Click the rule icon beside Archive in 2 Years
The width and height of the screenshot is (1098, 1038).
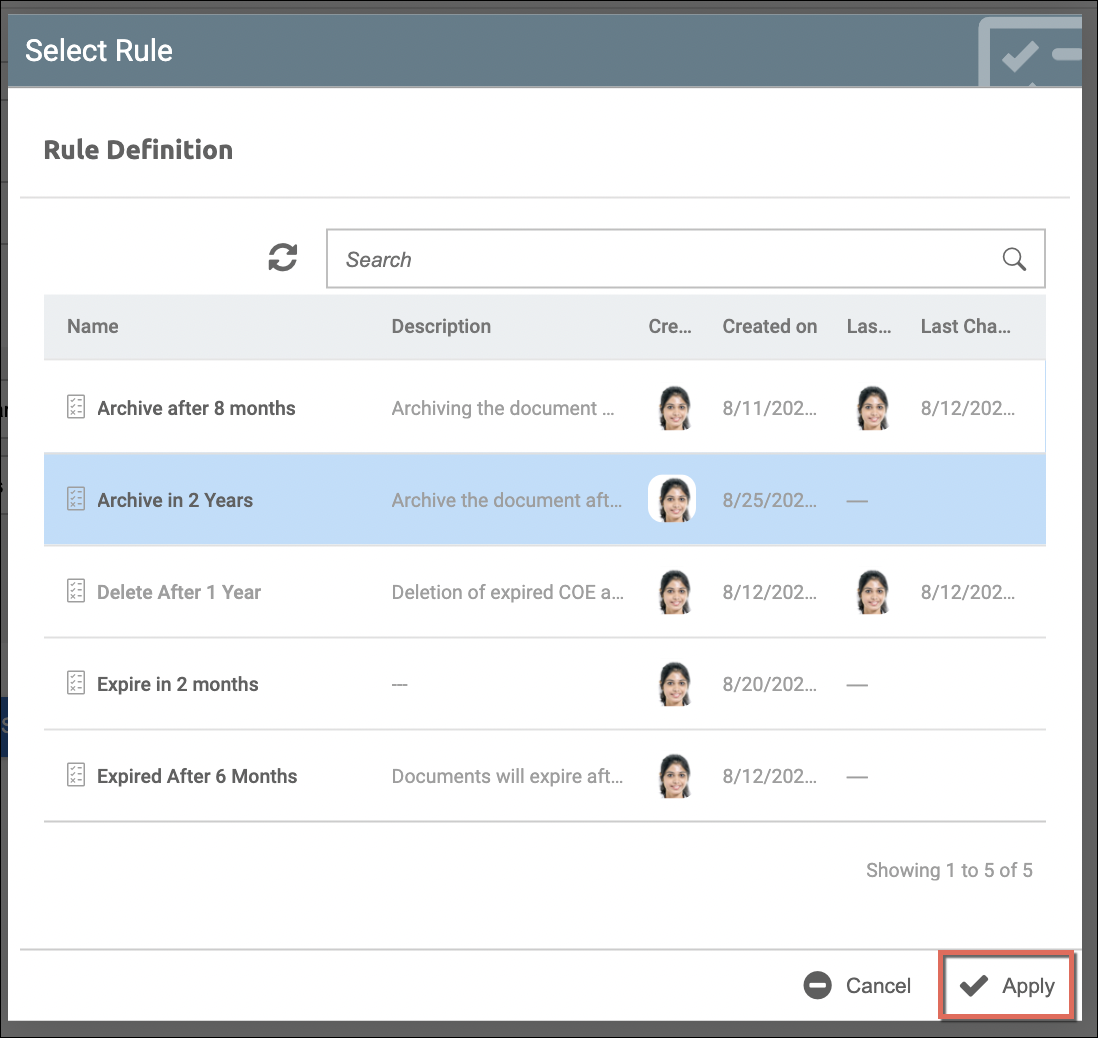coord(76,499)
